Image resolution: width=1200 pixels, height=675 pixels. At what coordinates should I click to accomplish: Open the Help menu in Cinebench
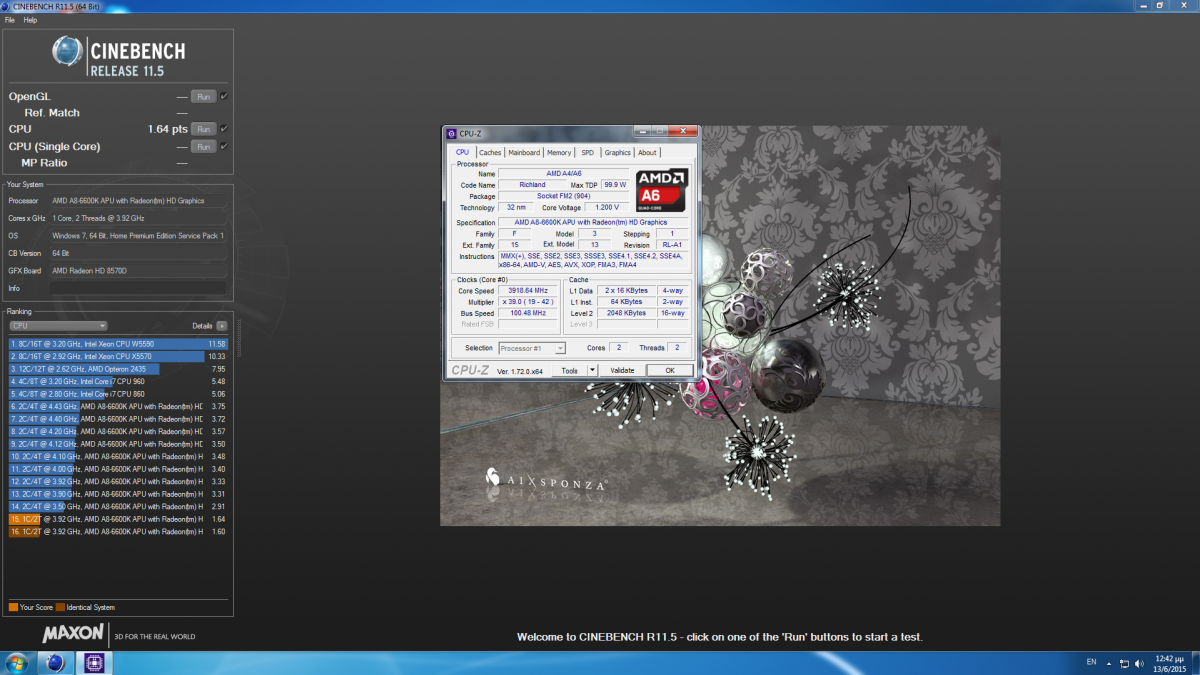click(30, 20)
